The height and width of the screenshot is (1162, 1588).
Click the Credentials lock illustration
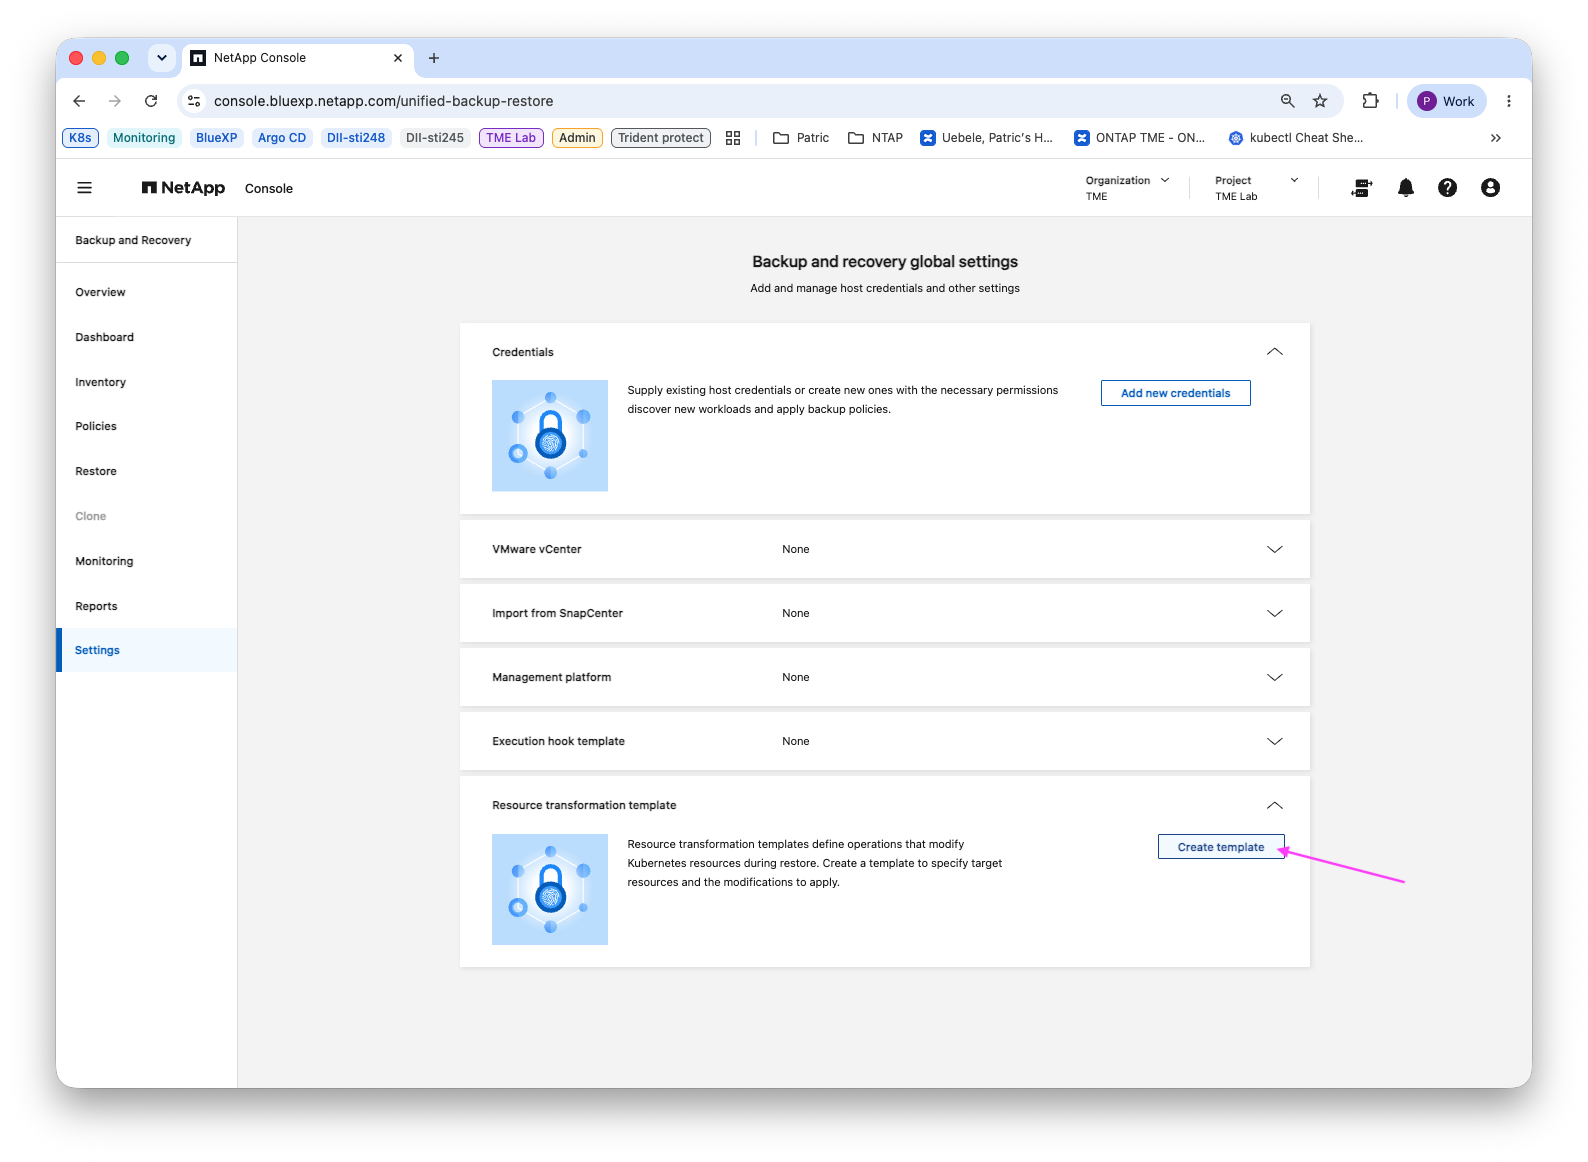pyautogui.click(x=550, y=435)
